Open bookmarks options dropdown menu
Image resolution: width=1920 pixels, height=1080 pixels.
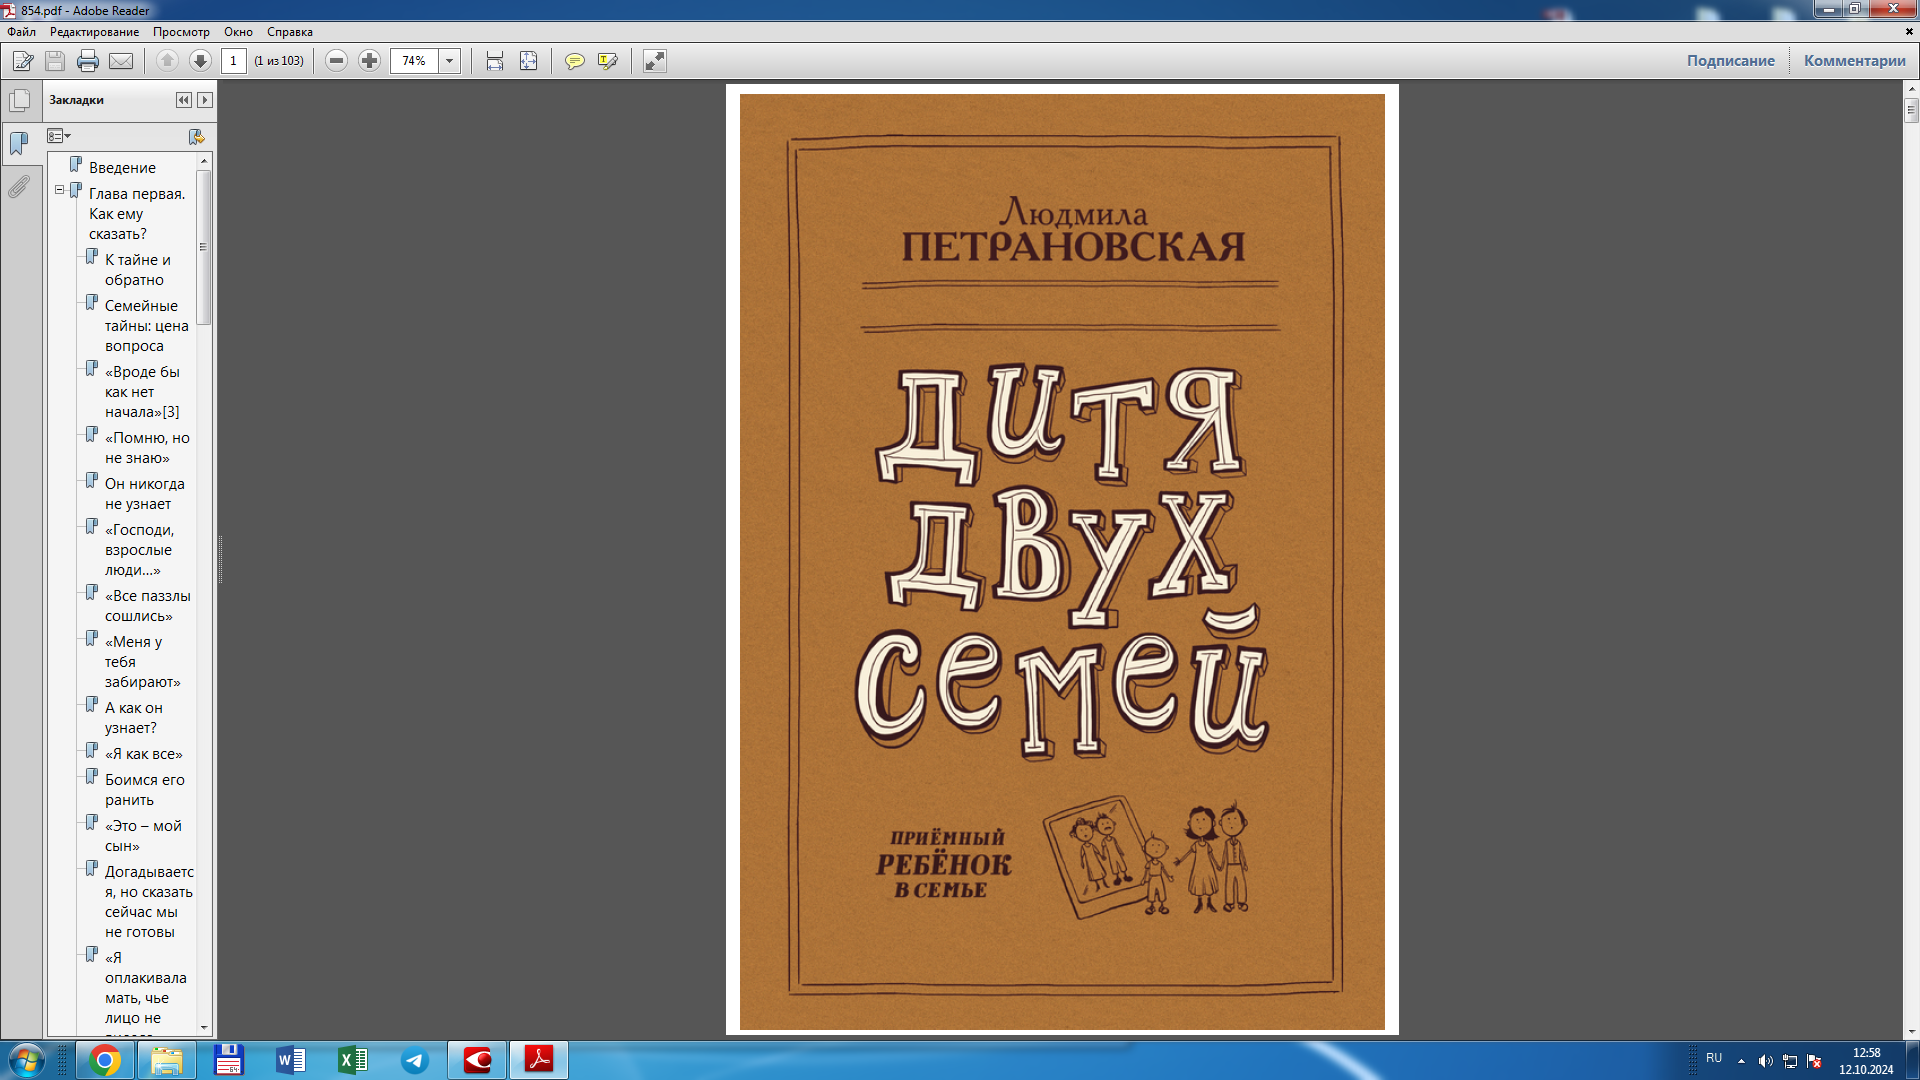[59, 136]
